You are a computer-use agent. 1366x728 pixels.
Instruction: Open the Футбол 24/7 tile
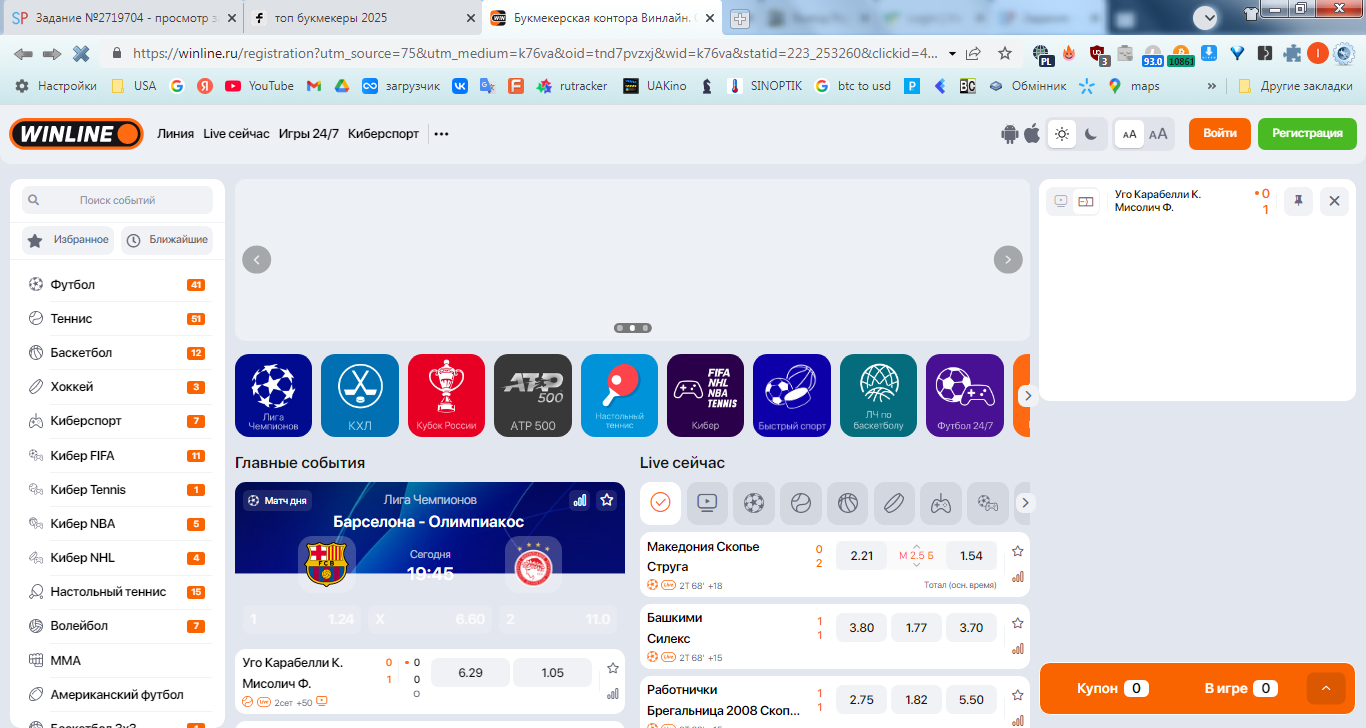(x=965, y=396)
